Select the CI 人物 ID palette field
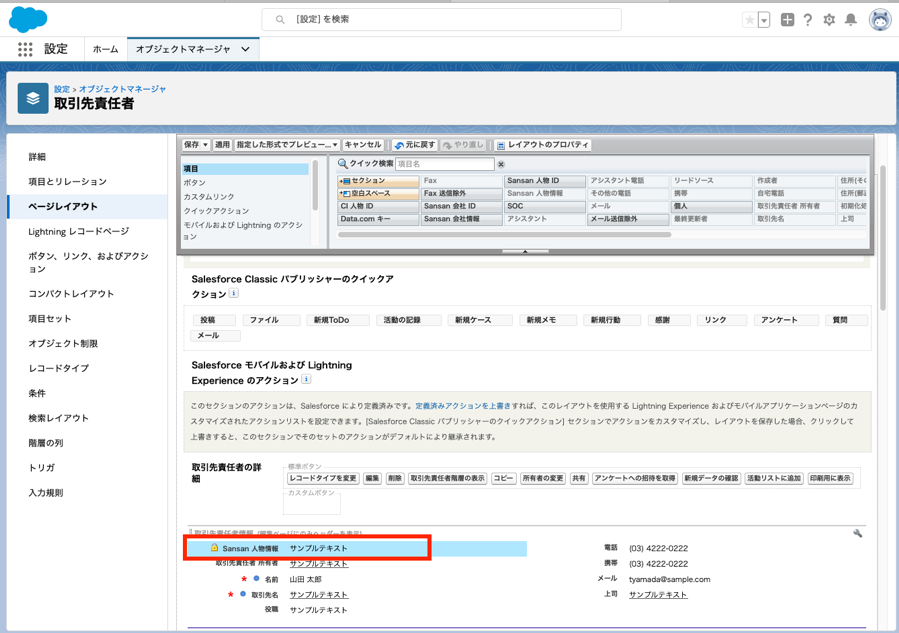 [378, 206]
